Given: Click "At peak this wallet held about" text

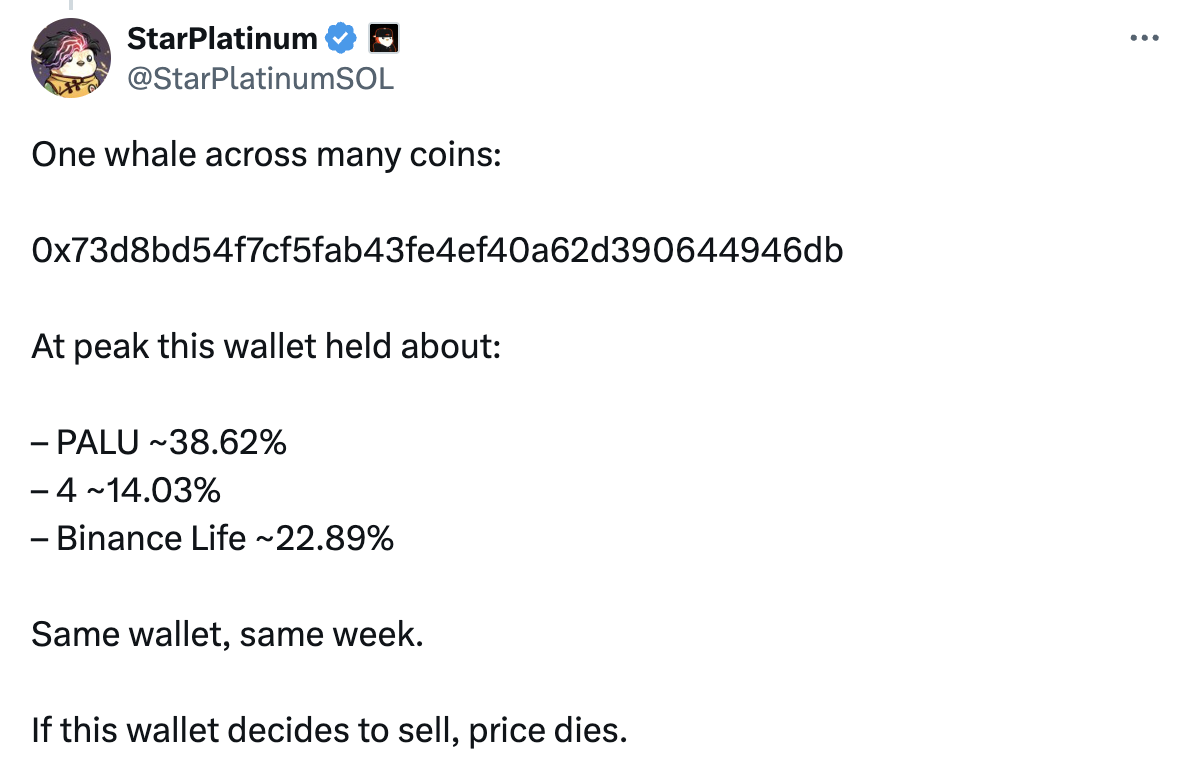Looking at the screenshot, I should pos(265,347).
